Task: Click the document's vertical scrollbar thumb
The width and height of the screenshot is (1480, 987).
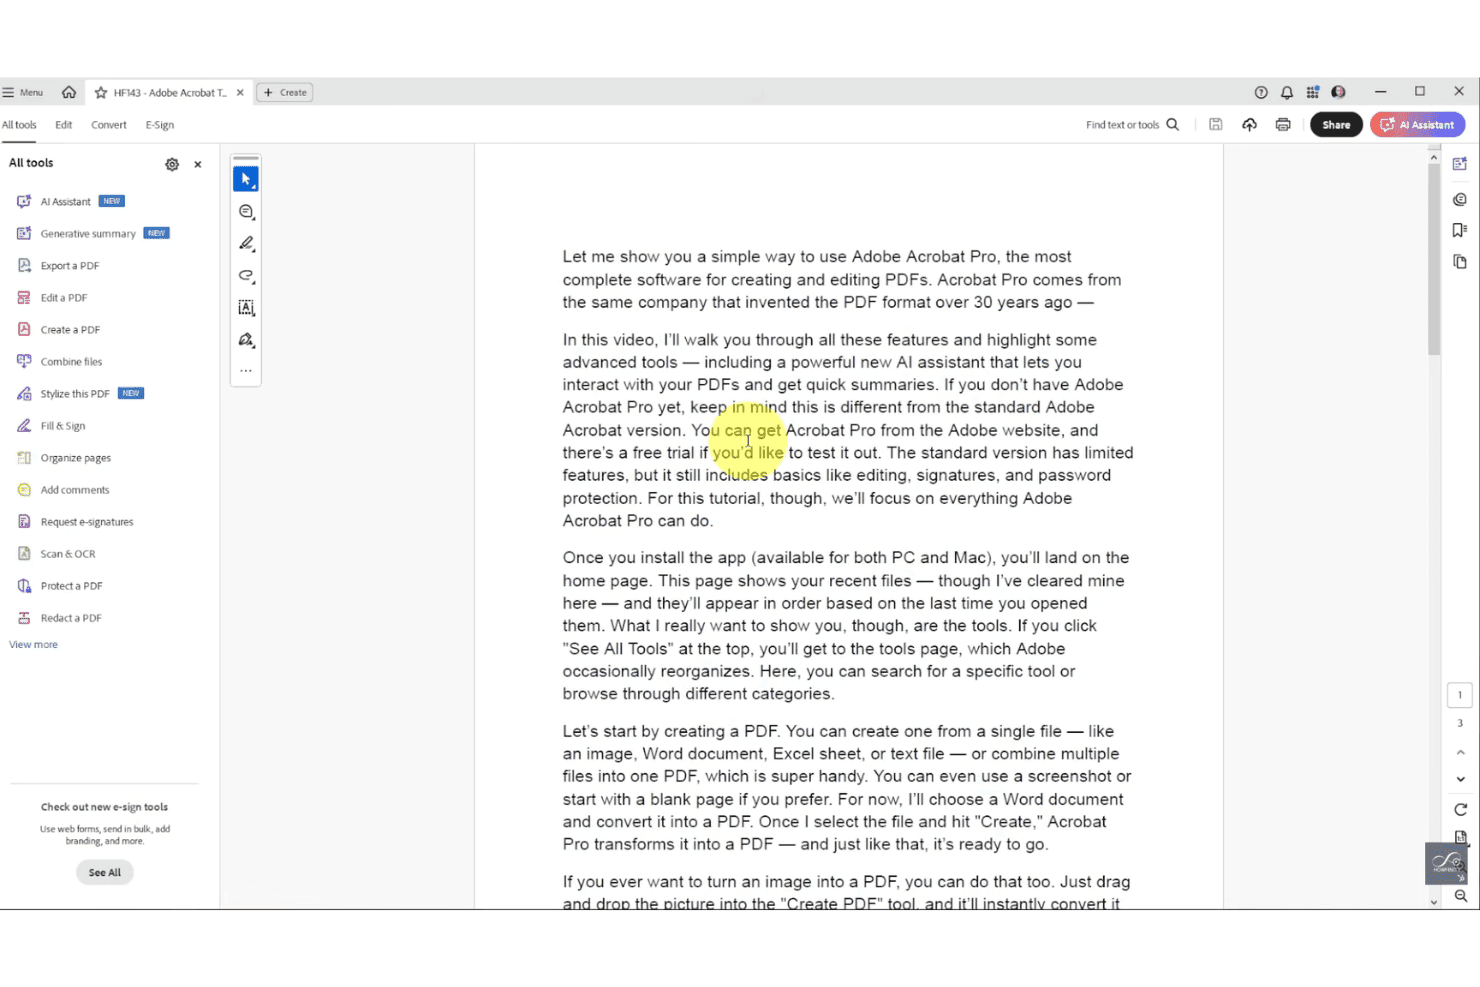Action: click(1434, 260)
